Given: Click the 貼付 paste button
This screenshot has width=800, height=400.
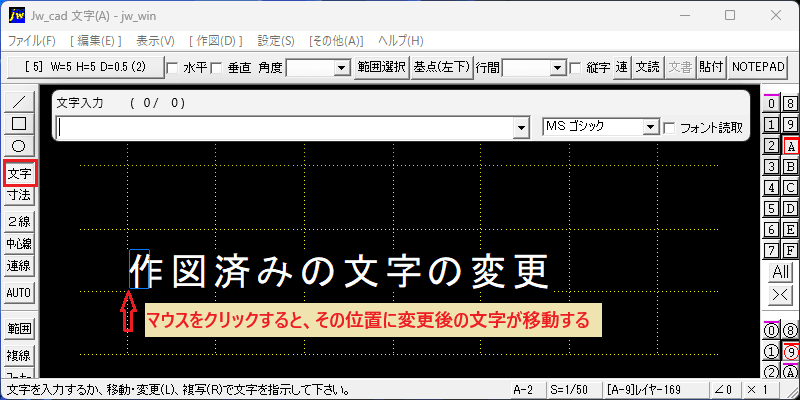Looking at the screenshot, I should point(712,67).
